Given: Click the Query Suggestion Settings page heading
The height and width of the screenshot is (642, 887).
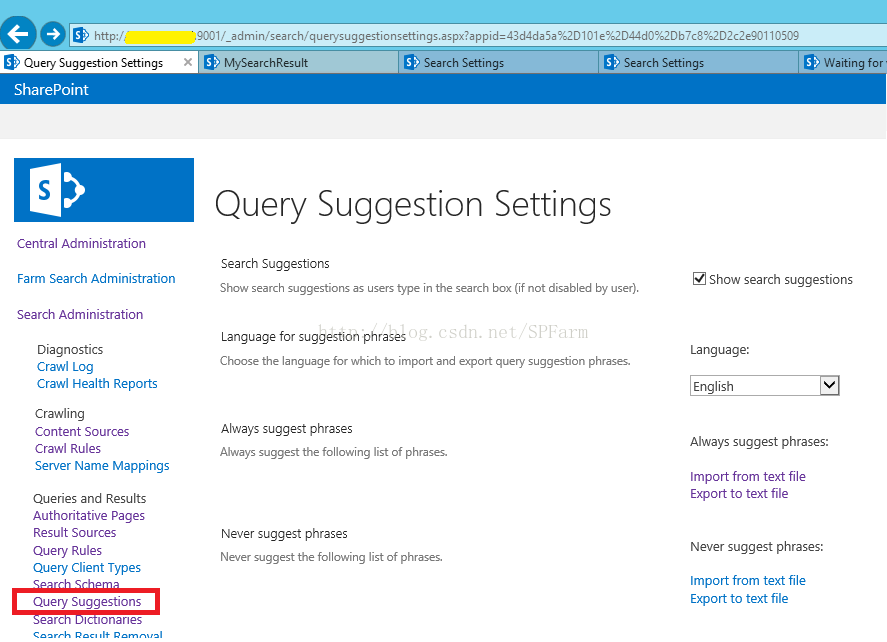Looking at the screenshot, I should (x=413, y=205).
